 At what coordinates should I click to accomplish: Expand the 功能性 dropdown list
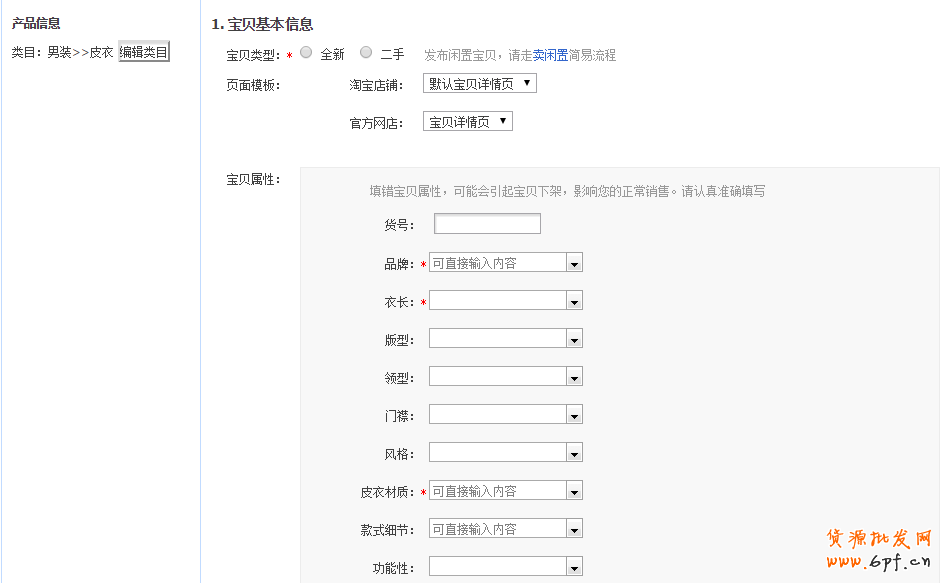coord(574,567)
